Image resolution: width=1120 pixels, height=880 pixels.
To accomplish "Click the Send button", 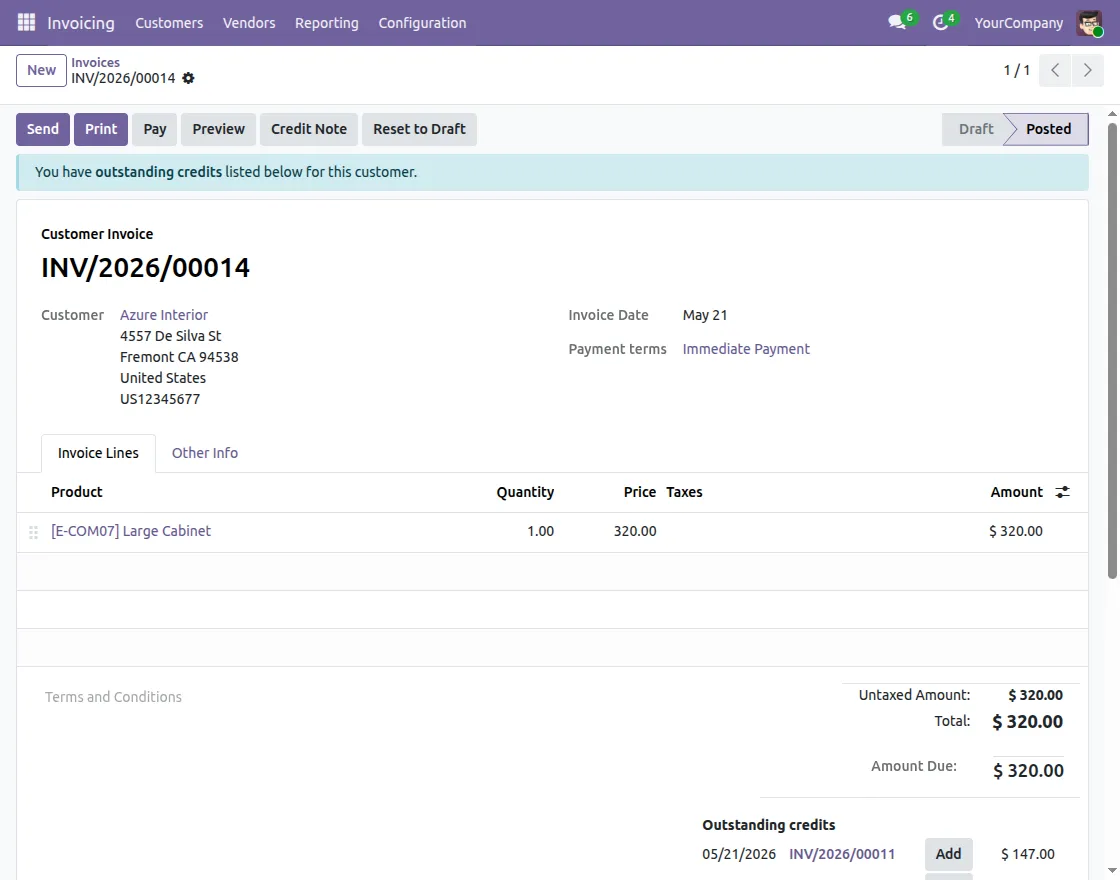I will (43, 129).
